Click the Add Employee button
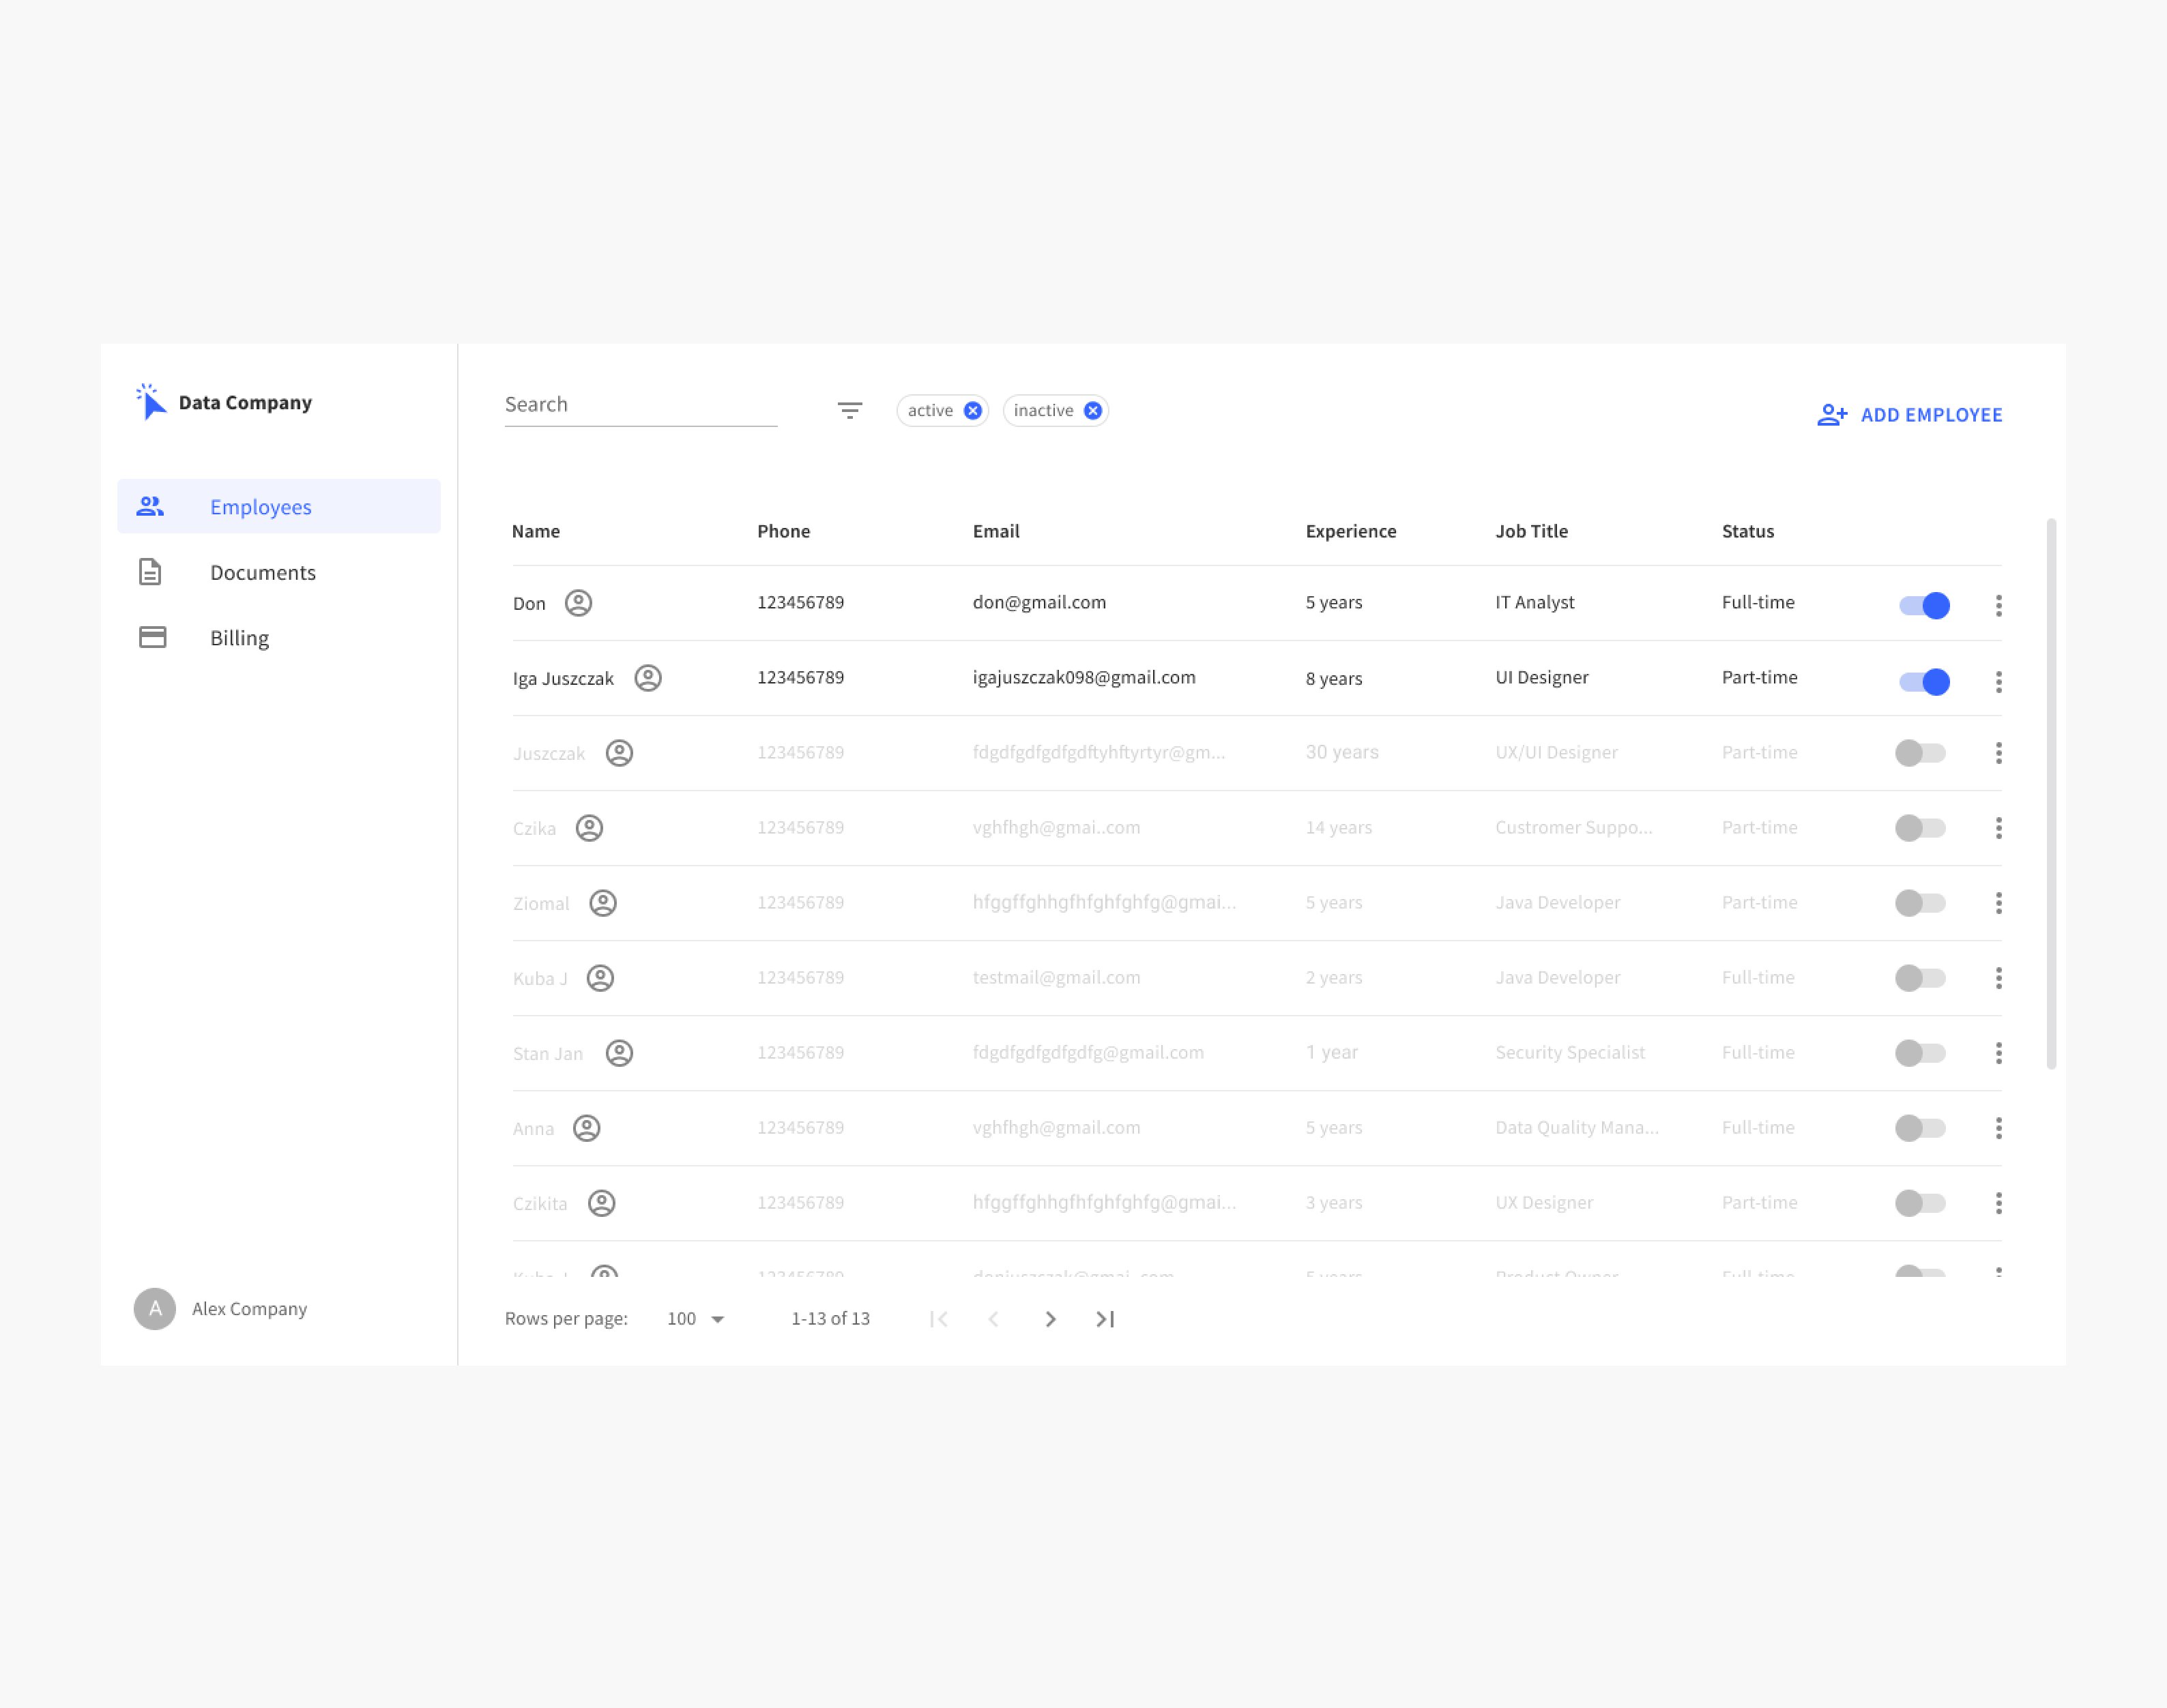This screenshot has height=1708, width=2167. coord(1909,415)
